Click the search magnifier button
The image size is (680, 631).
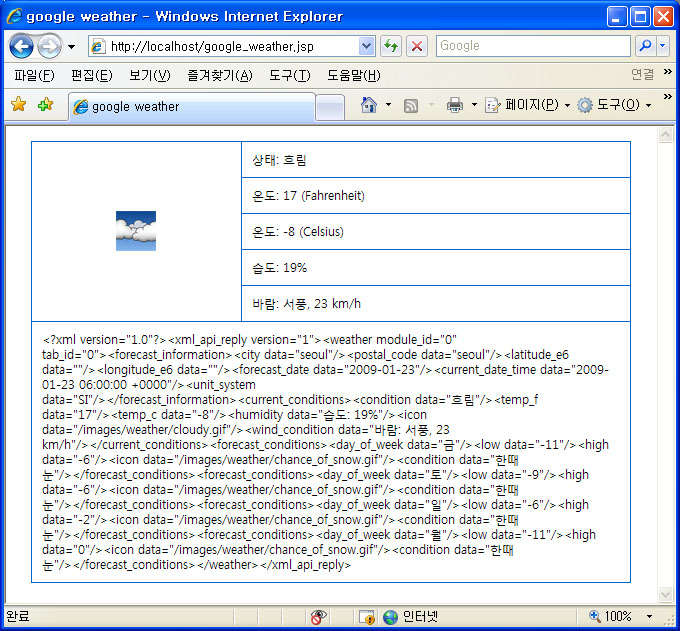(645, 46)
